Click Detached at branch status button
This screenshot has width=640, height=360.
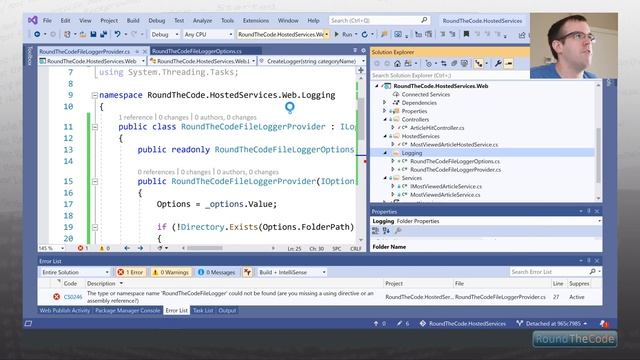pos(551,324)
